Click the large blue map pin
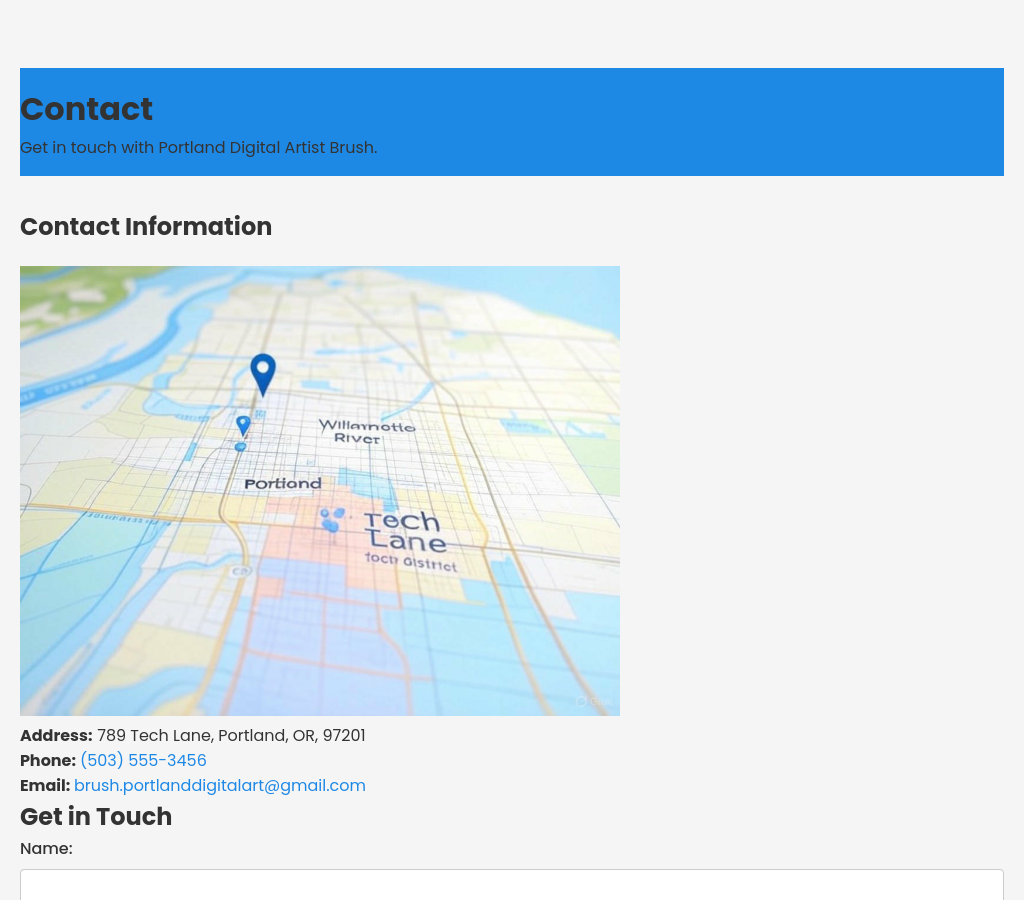 point(263,372)
